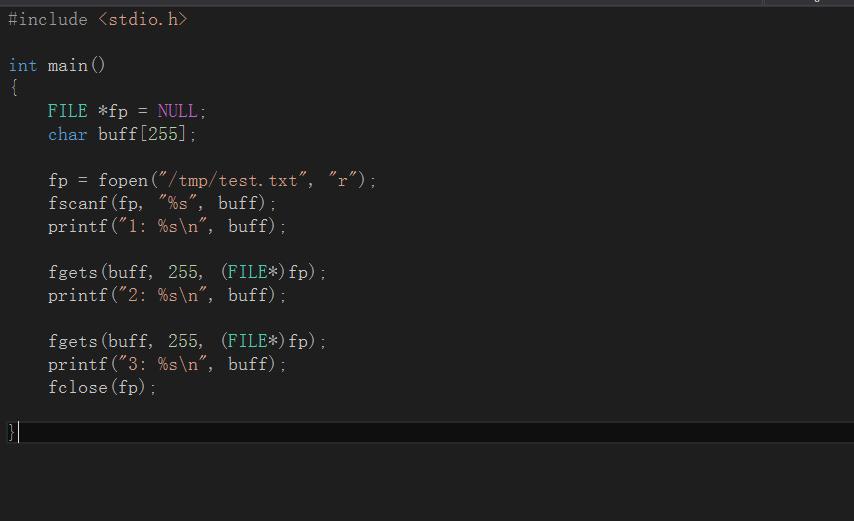Click the int keyword before main
The height and width of the screenshot is (521, 854).
[23, 65]
